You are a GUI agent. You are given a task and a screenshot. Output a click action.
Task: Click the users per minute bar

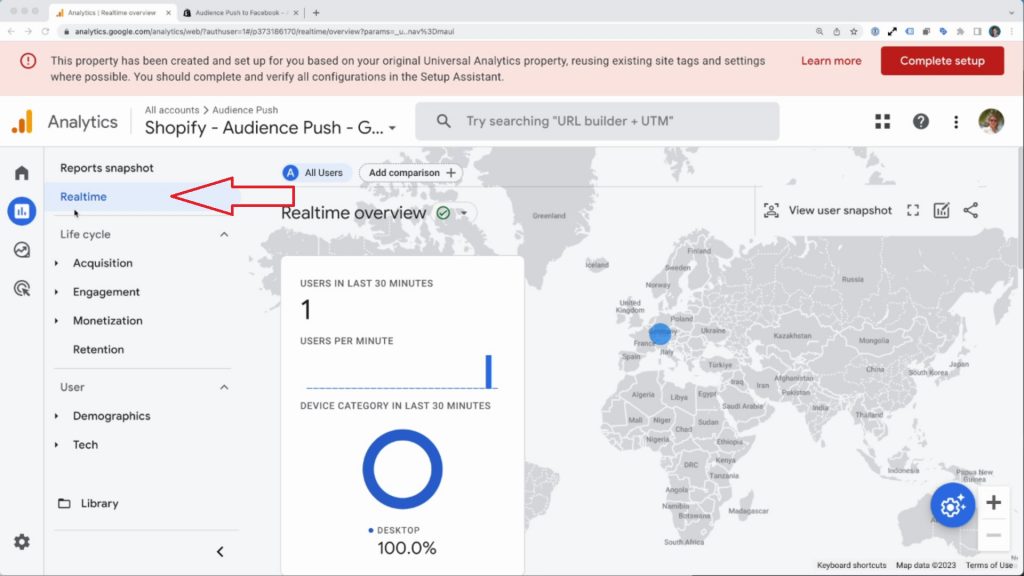[x=488, y=372]
